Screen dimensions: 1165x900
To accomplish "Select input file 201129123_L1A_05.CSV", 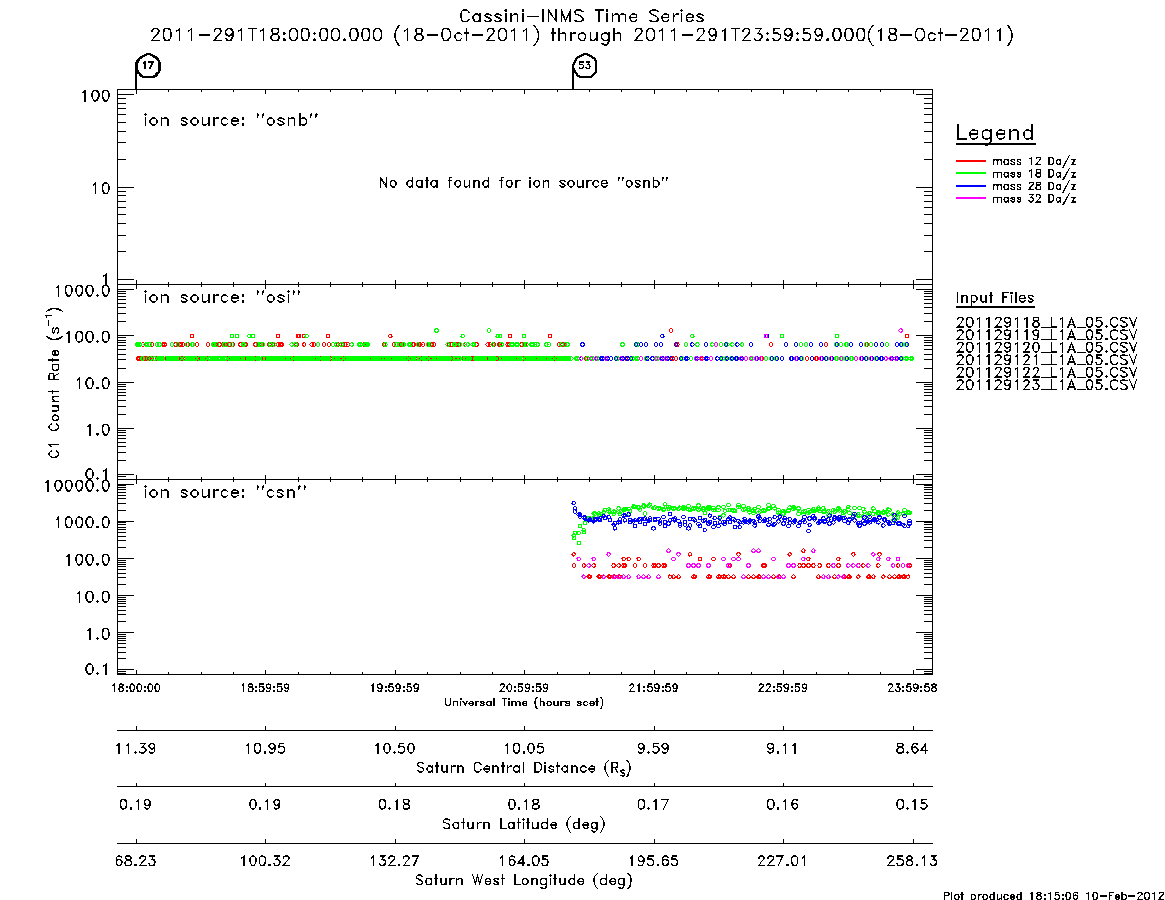I will pos(1046,385).
